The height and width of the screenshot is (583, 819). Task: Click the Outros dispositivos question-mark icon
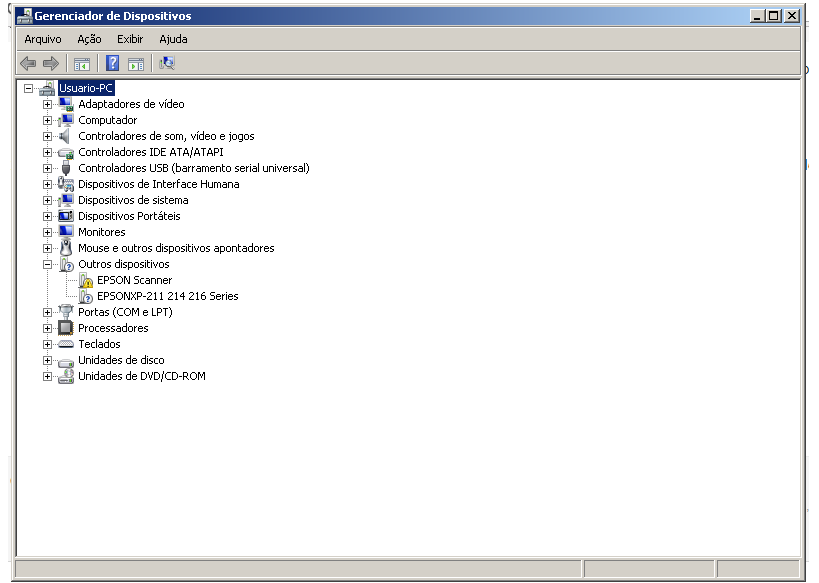pyautogui.click(x=66, y=264)
